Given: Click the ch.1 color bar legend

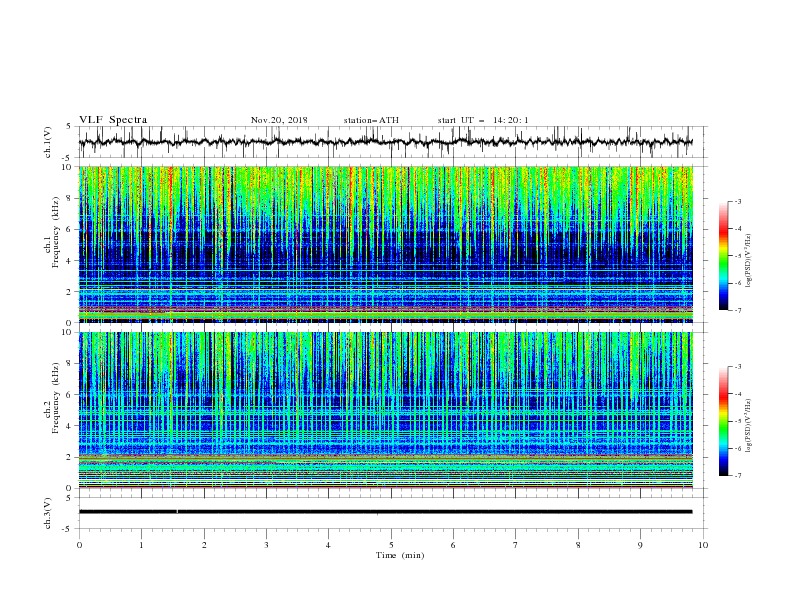Looking at the screenshot, I should click(723, 256).
